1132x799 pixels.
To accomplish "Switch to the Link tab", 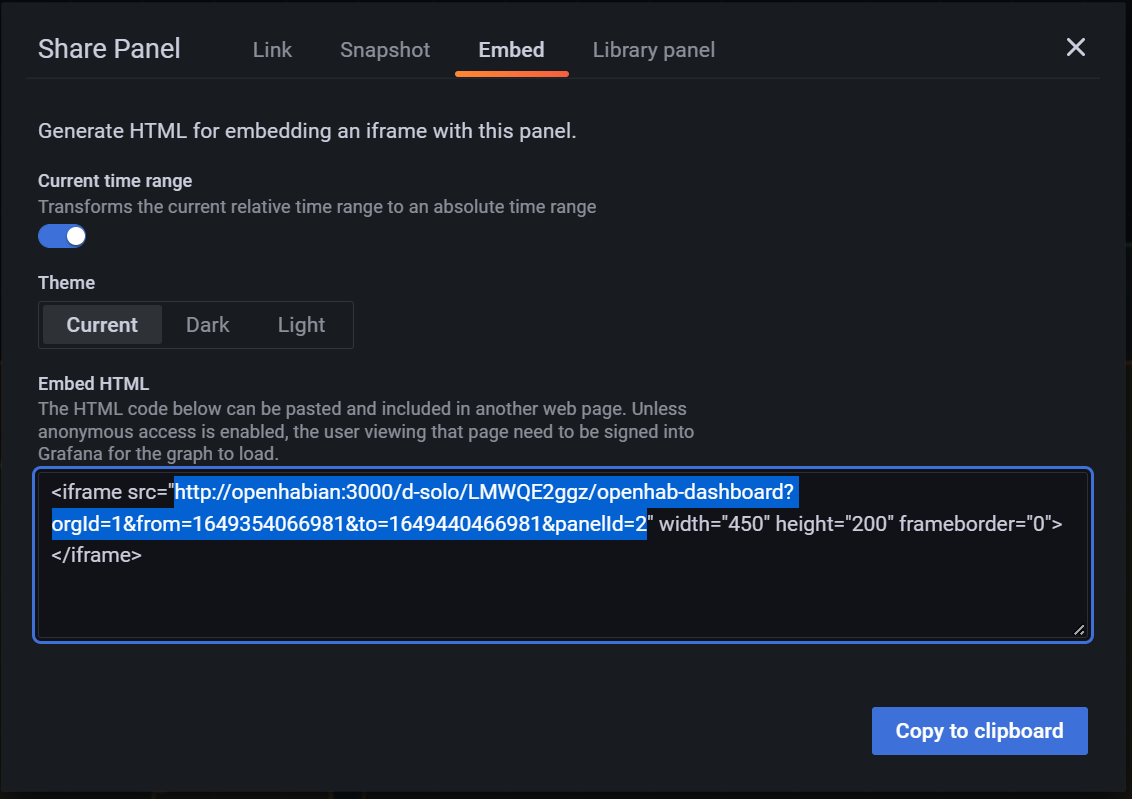I will tap(272, 50).
